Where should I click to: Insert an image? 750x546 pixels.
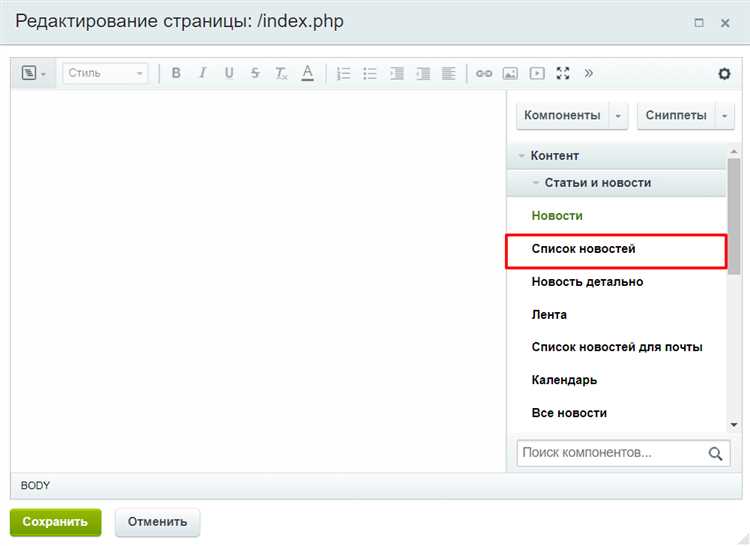[x=510, y=73]
